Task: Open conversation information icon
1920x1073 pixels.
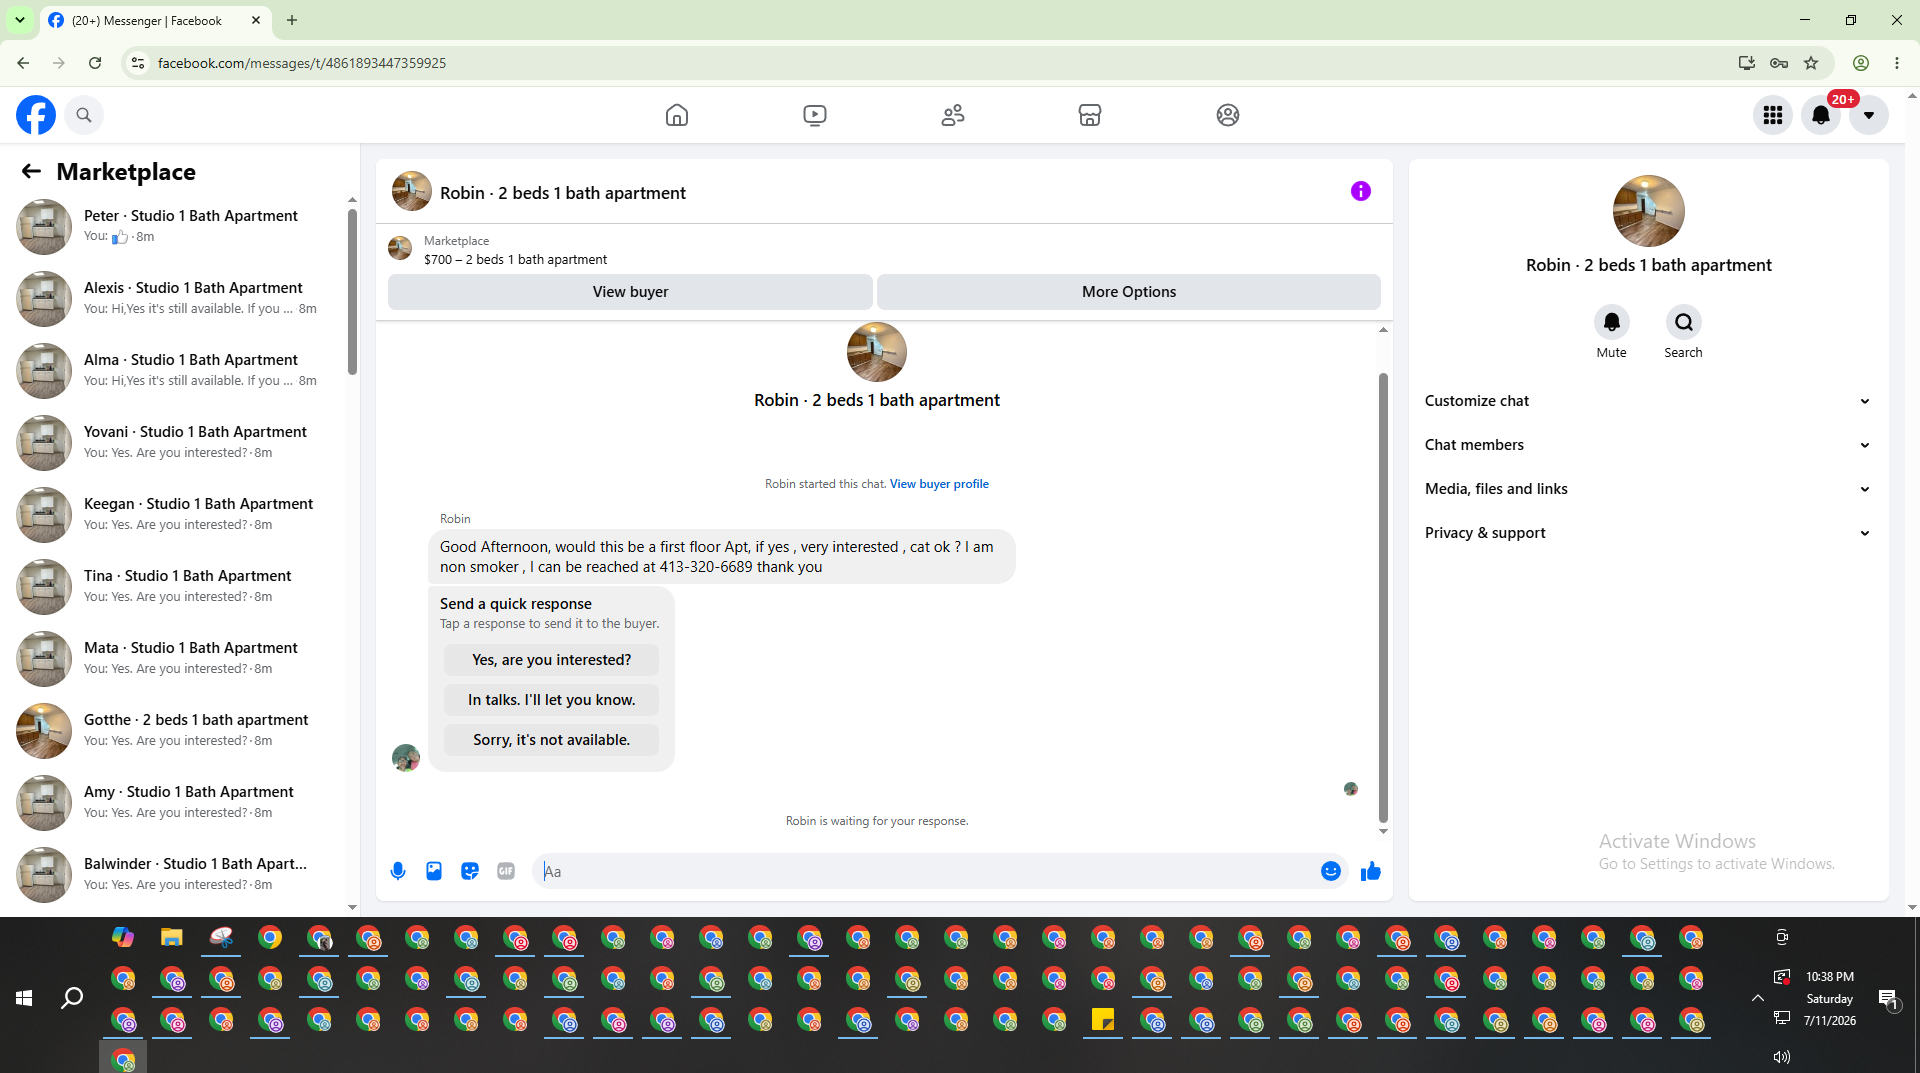Action: [x=1361, y=191]
